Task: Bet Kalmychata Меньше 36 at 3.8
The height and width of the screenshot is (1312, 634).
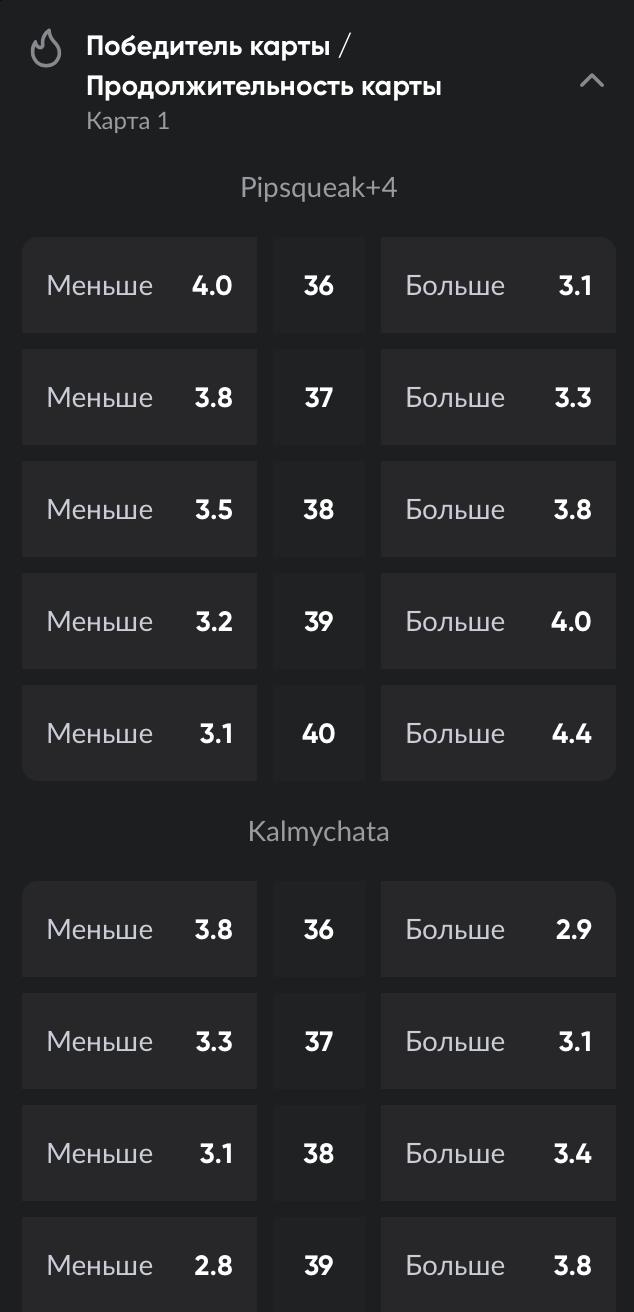Action: click(139, 930)
